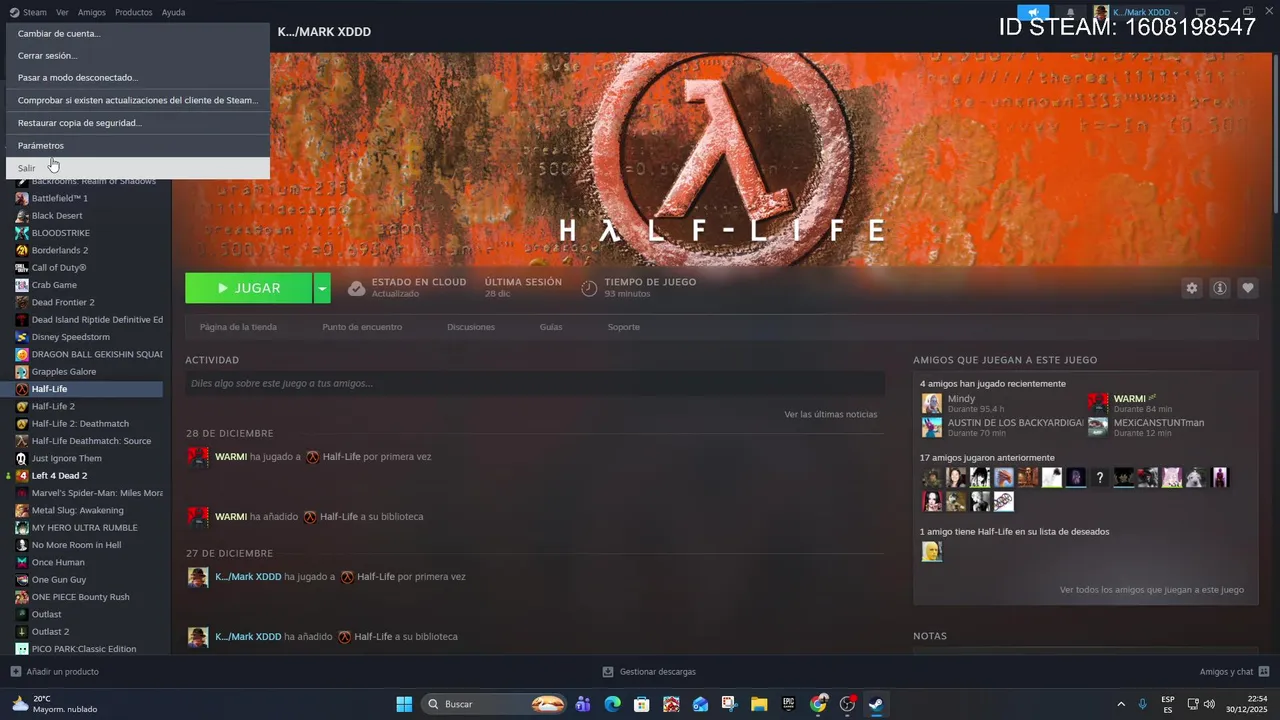The image size is (1280, 720).
Task: Click the Once Human game icon
Action: point(22,562)
